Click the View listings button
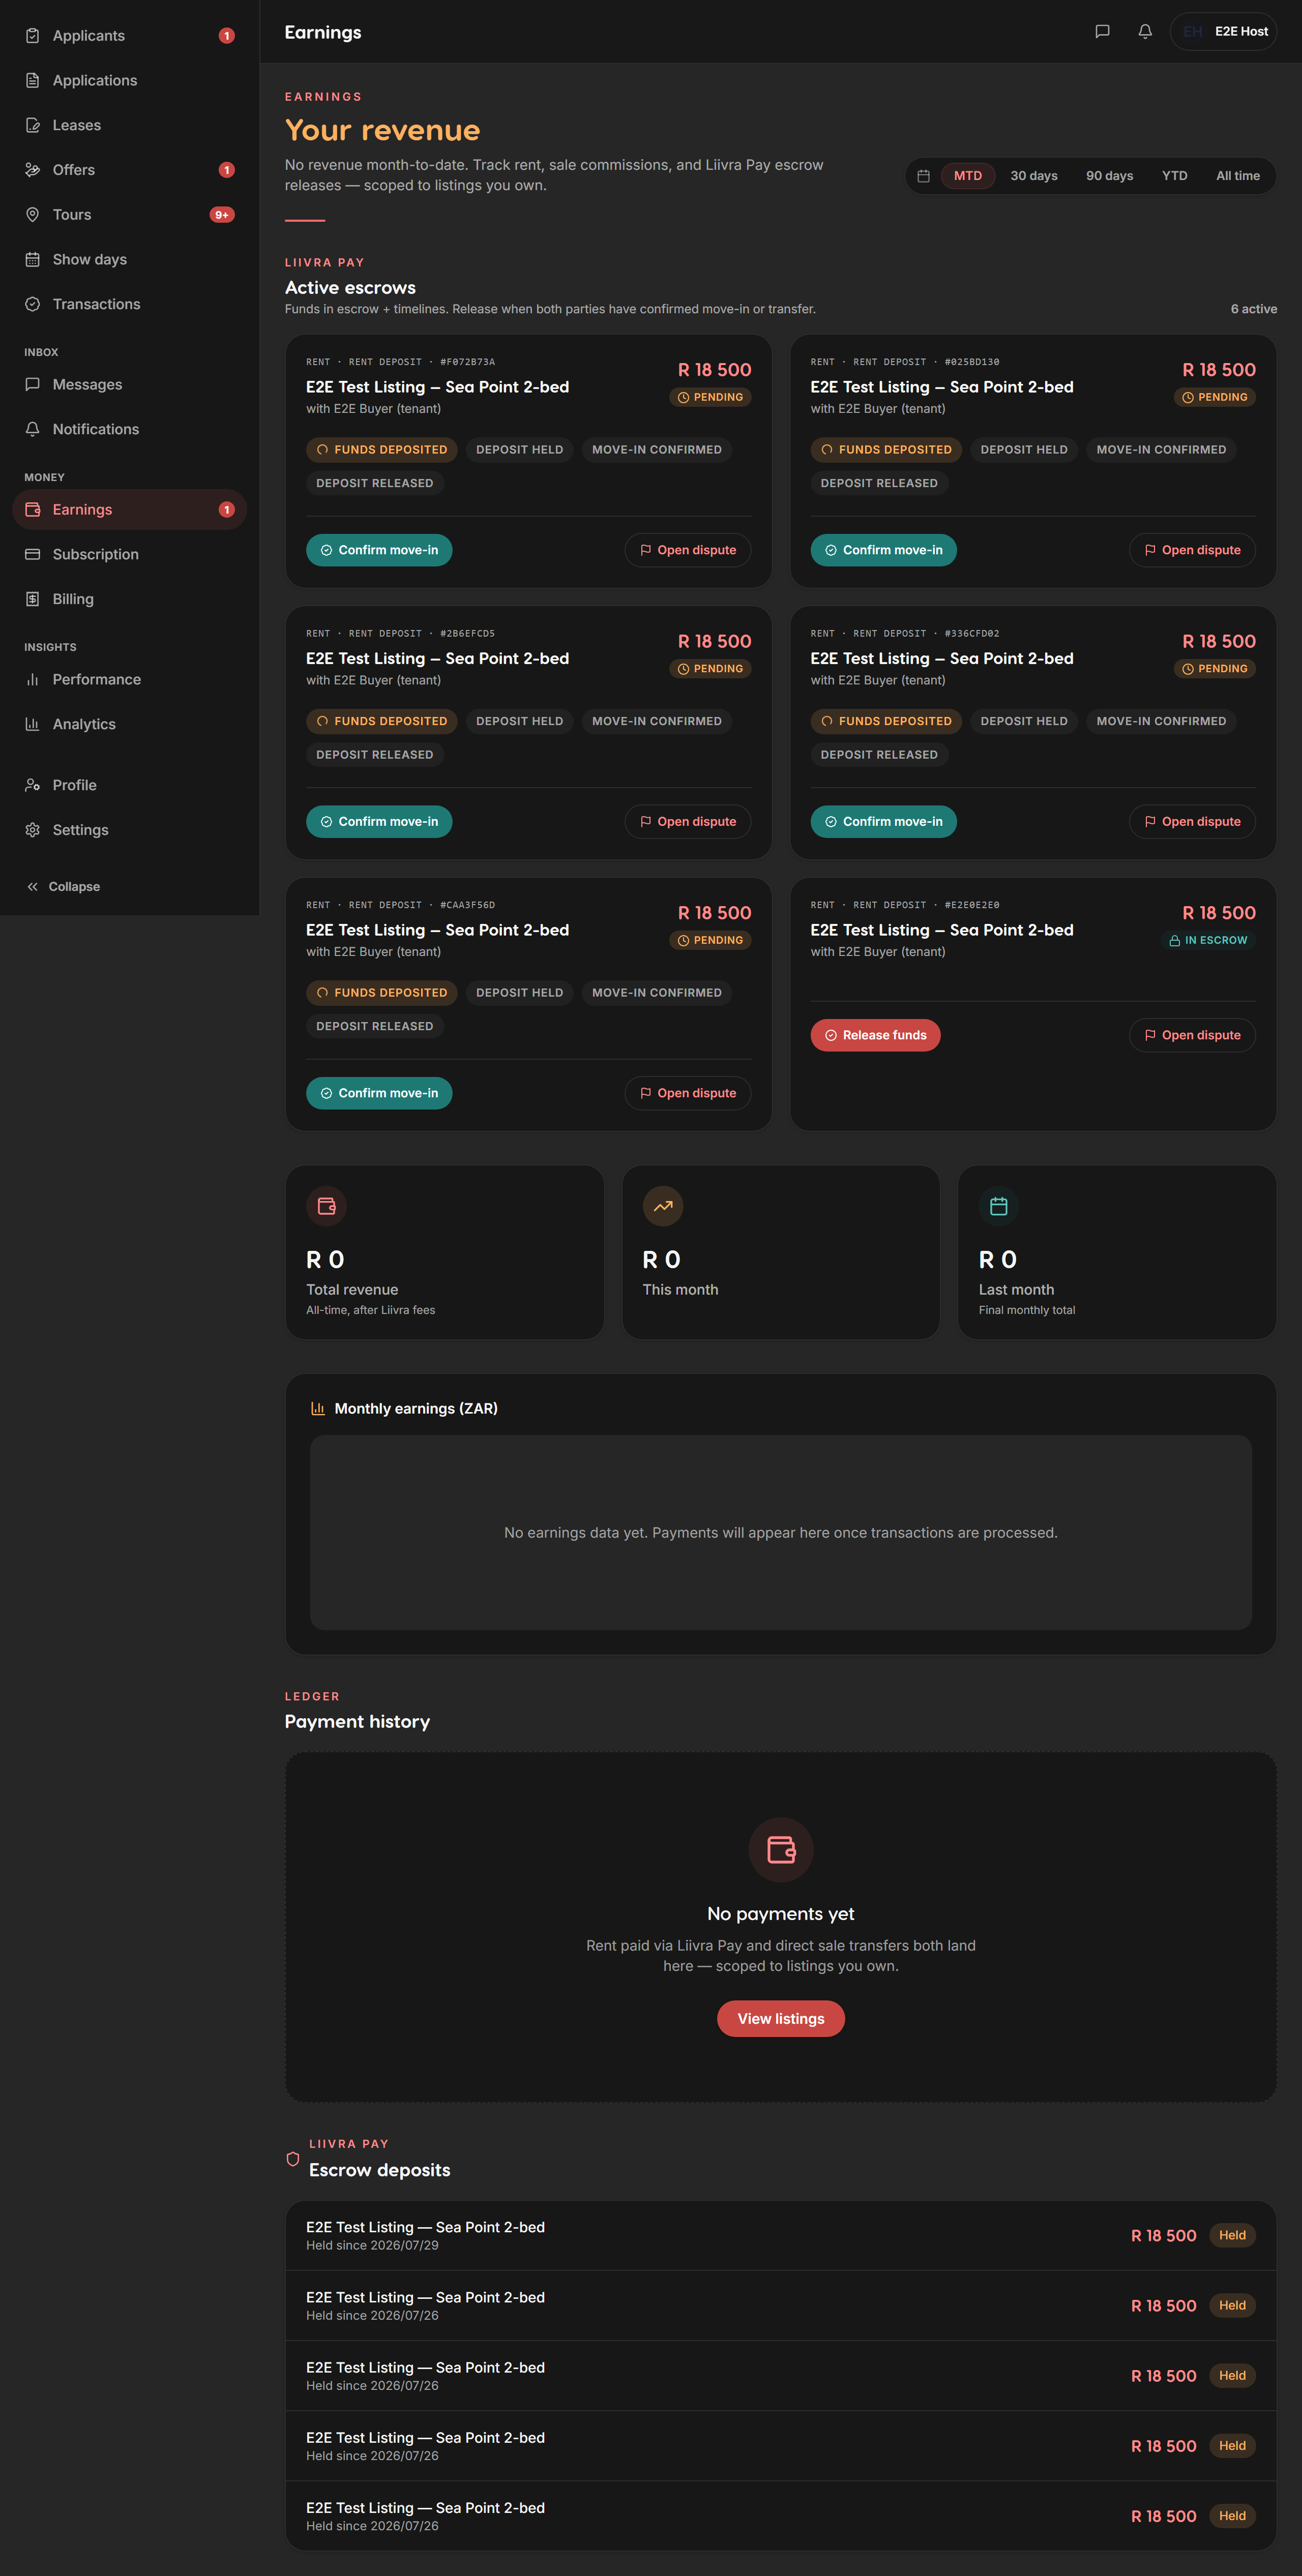Image resolution: width=1302 pixels, height=2576 pixels. pyautogui.click(x=781, y=2019)
